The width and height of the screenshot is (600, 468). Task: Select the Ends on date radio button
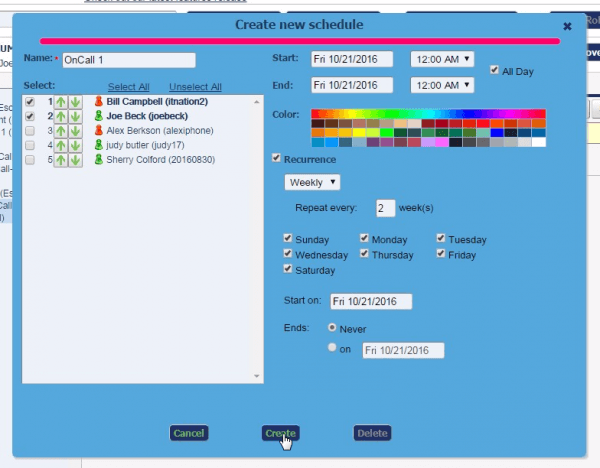[x=332, y=347]
